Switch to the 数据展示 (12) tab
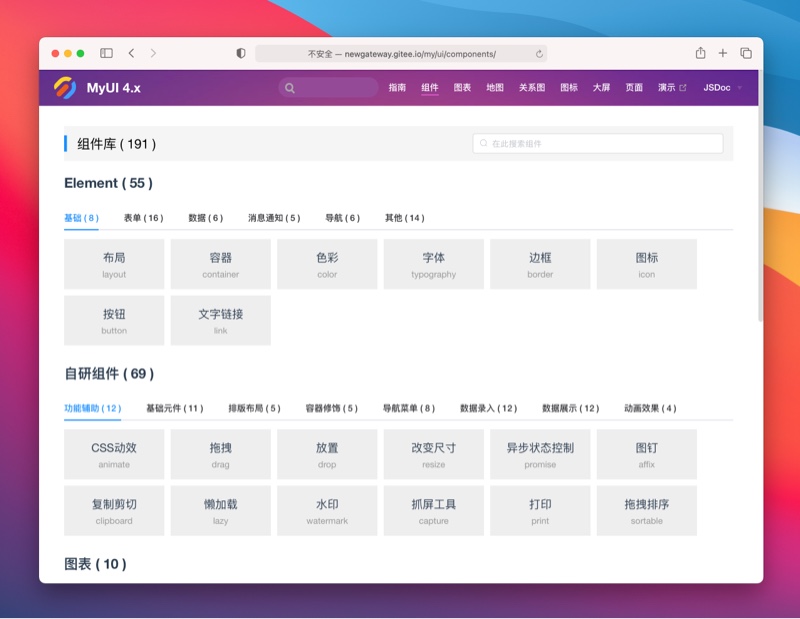Screen dimensions: 800x619 (570, 408)
